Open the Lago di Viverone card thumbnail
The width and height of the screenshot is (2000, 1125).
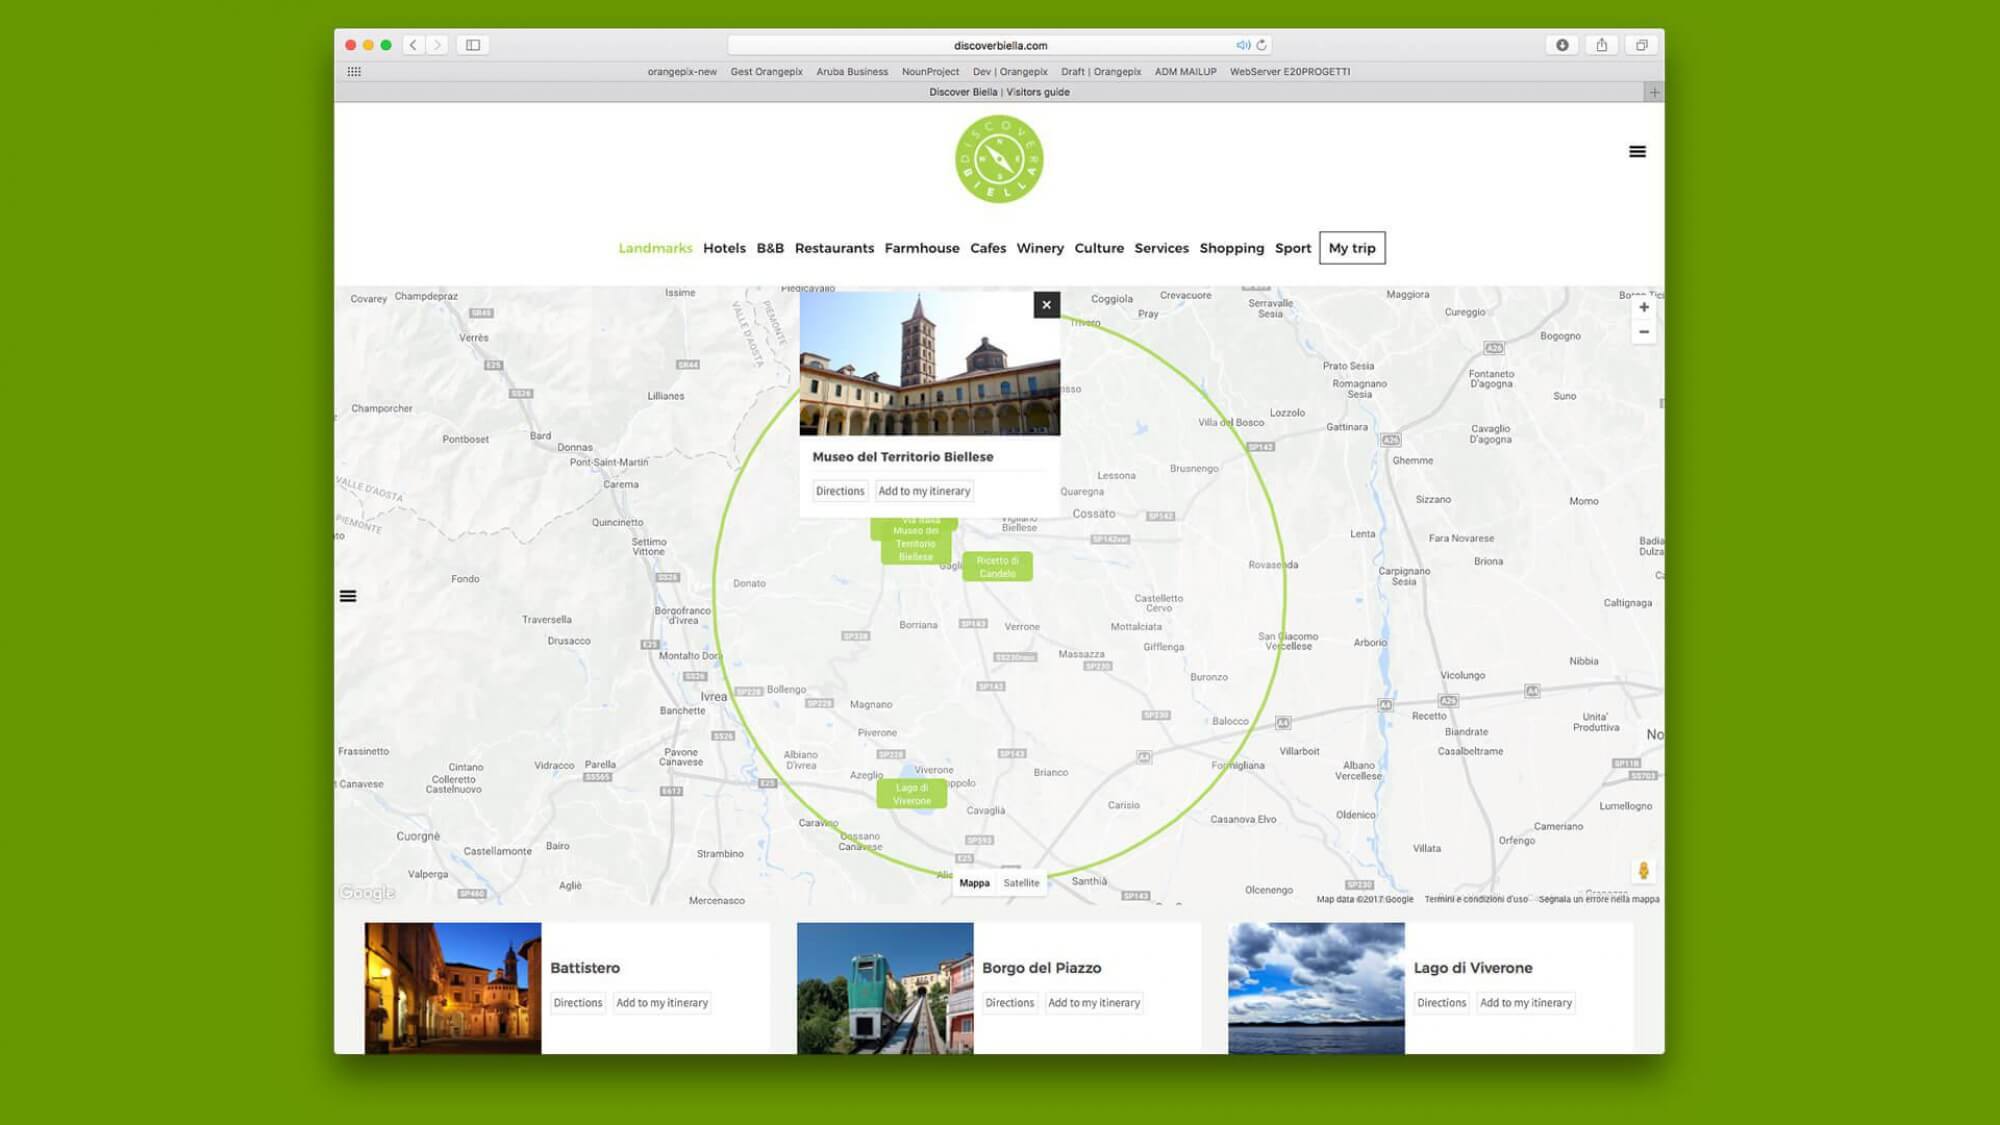coord(1316,988)
